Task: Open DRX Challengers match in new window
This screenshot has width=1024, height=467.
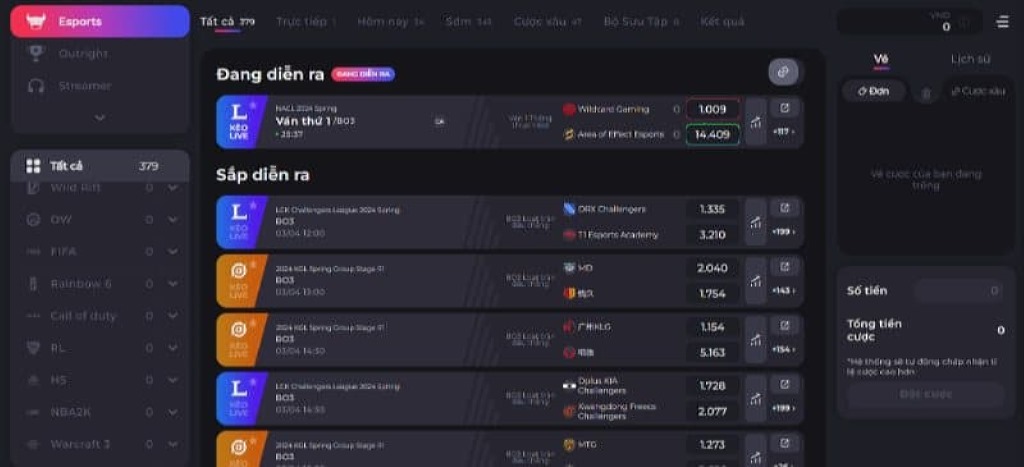Action: (x=784, y=207)
